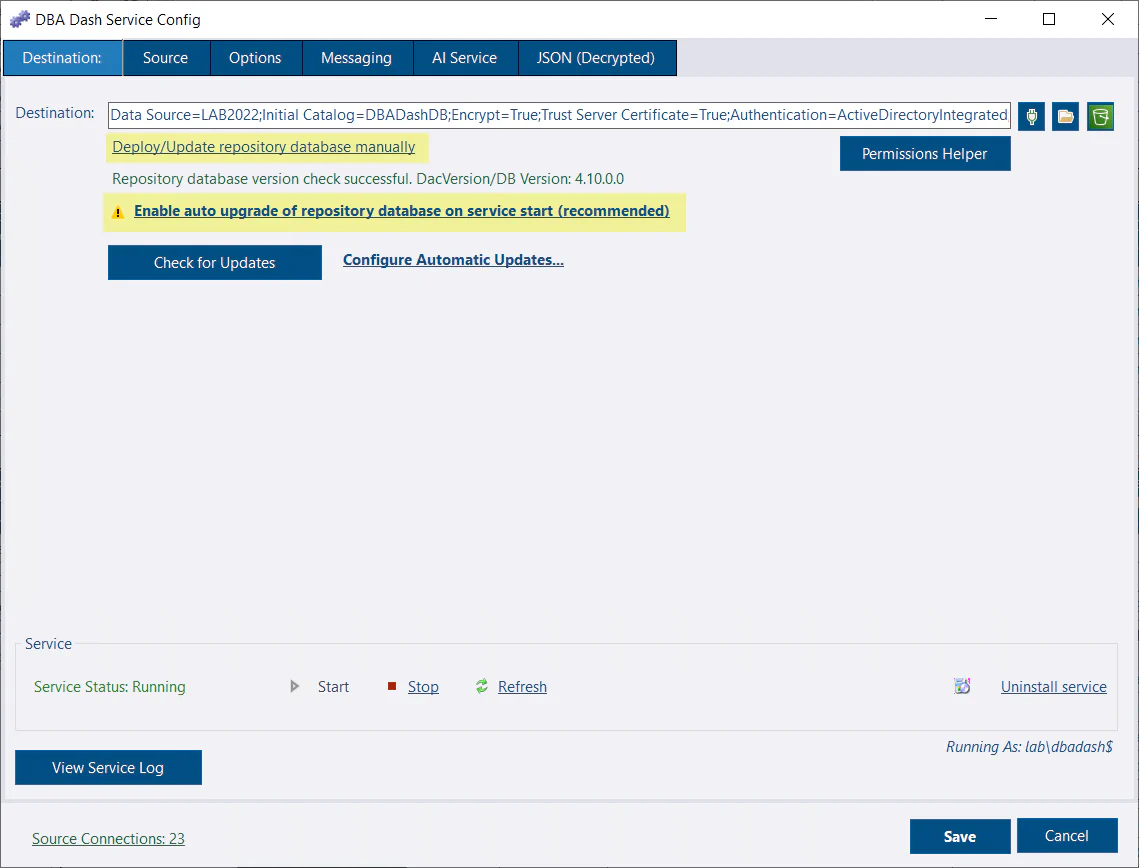Open Configure Automatic Updates link
The image size is (1139, 868).
(x=453, y=260)
